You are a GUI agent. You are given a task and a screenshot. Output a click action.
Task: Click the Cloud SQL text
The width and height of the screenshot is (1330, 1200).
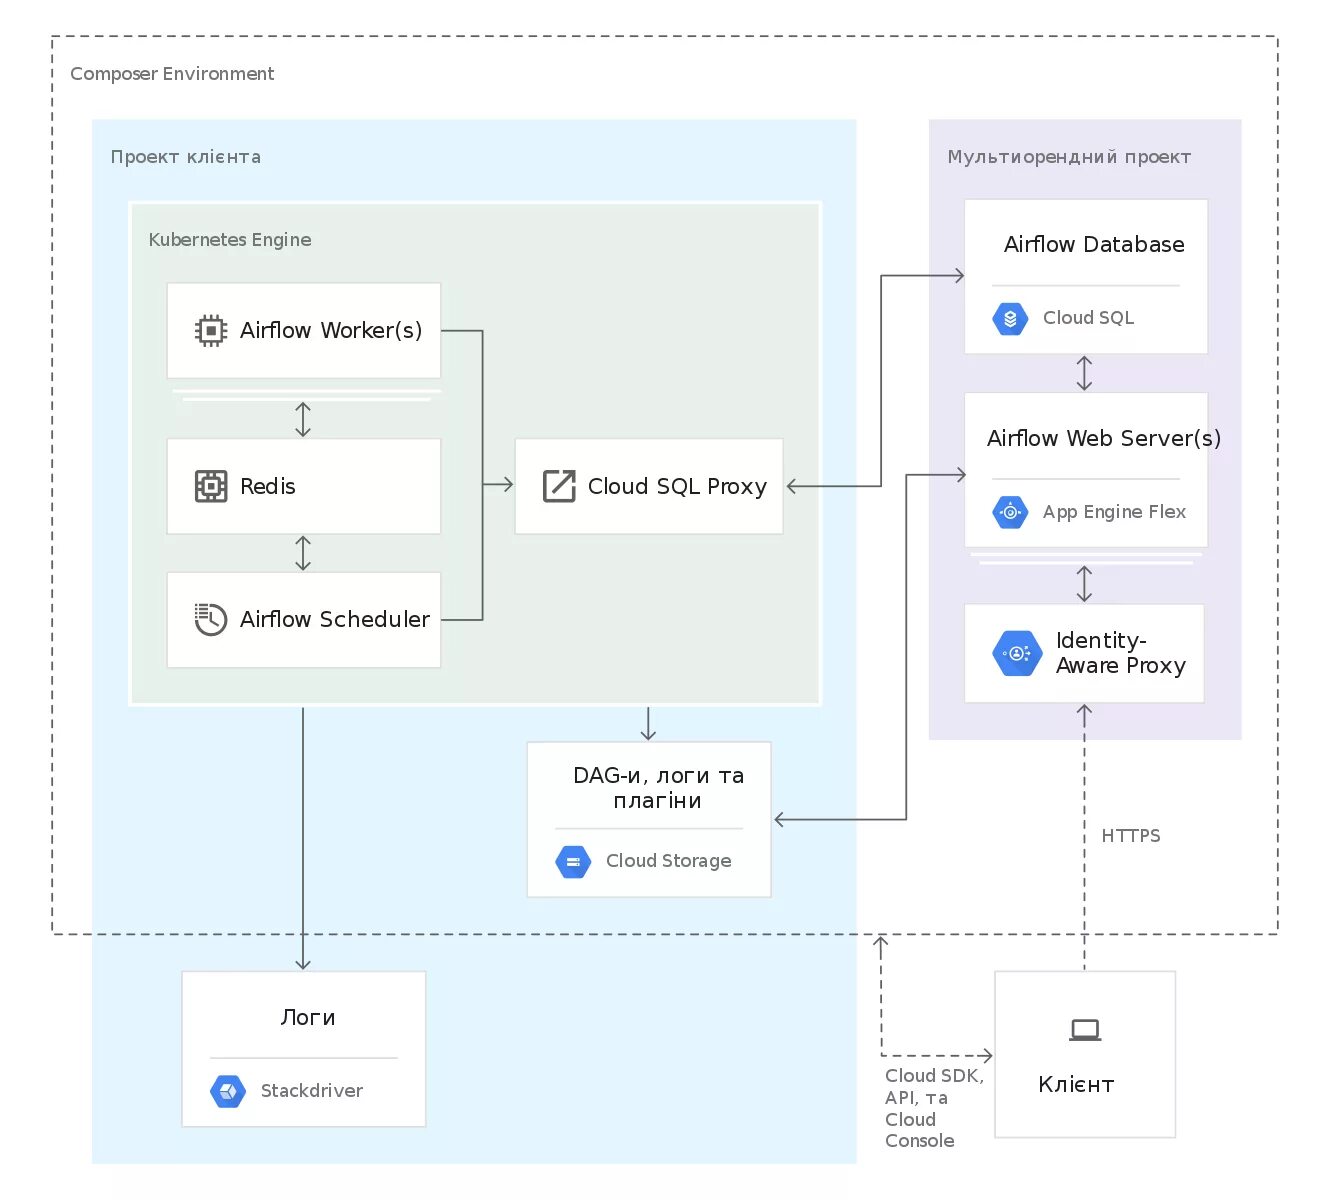click(1088, 318)
